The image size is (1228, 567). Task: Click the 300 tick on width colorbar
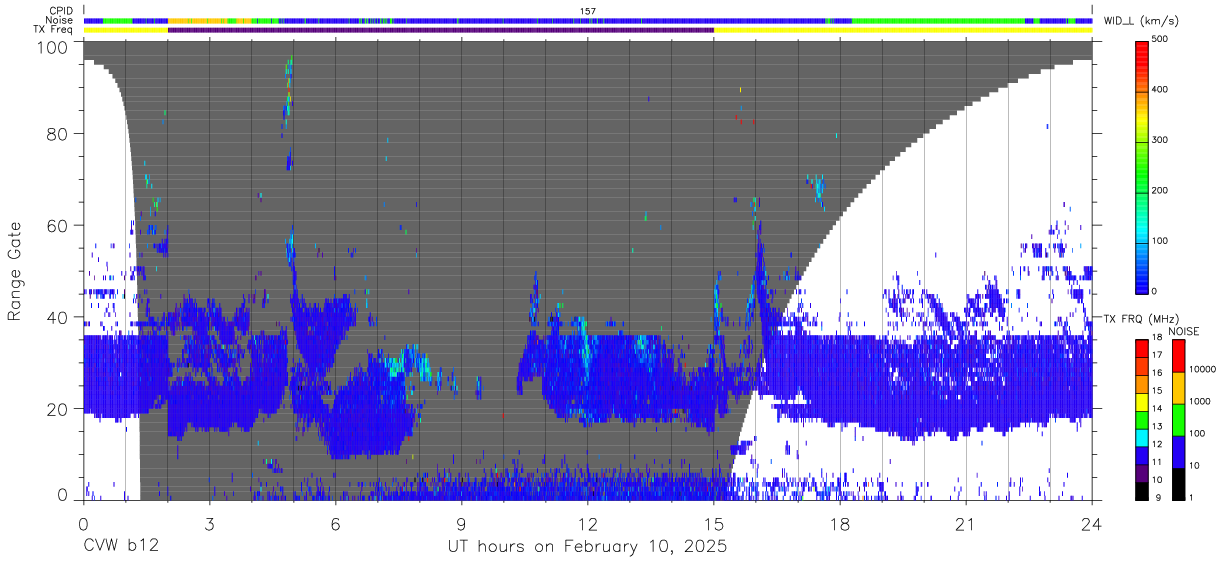pyautogui.click(x=1160, y=140)
